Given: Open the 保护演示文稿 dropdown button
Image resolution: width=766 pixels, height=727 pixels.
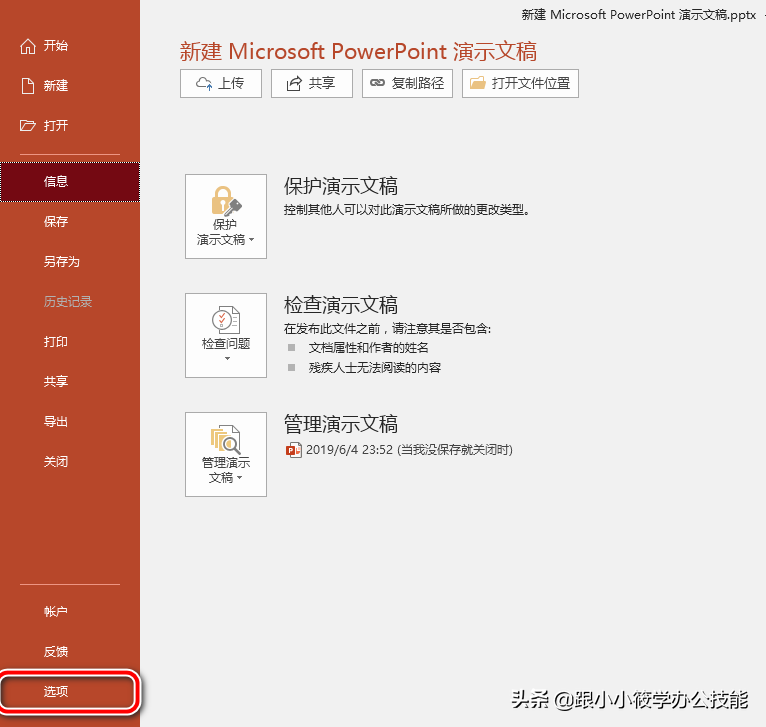Looking at the screenshot, I should tap(226, 216).
